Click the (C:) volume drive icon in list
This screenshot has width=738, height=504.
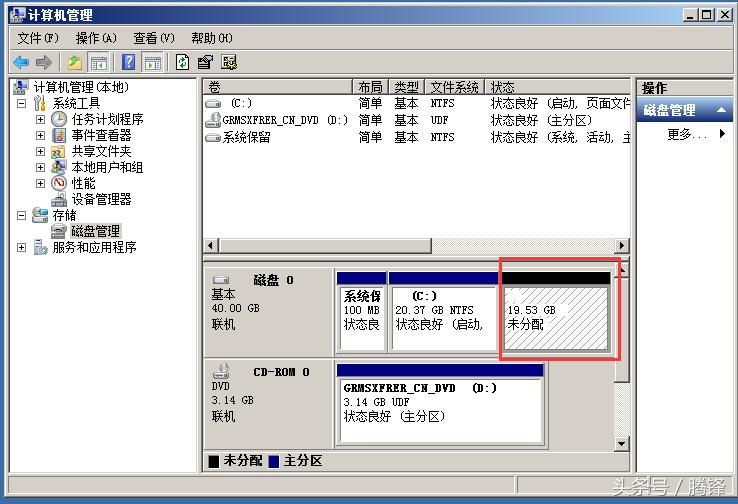tap(213, 104)
